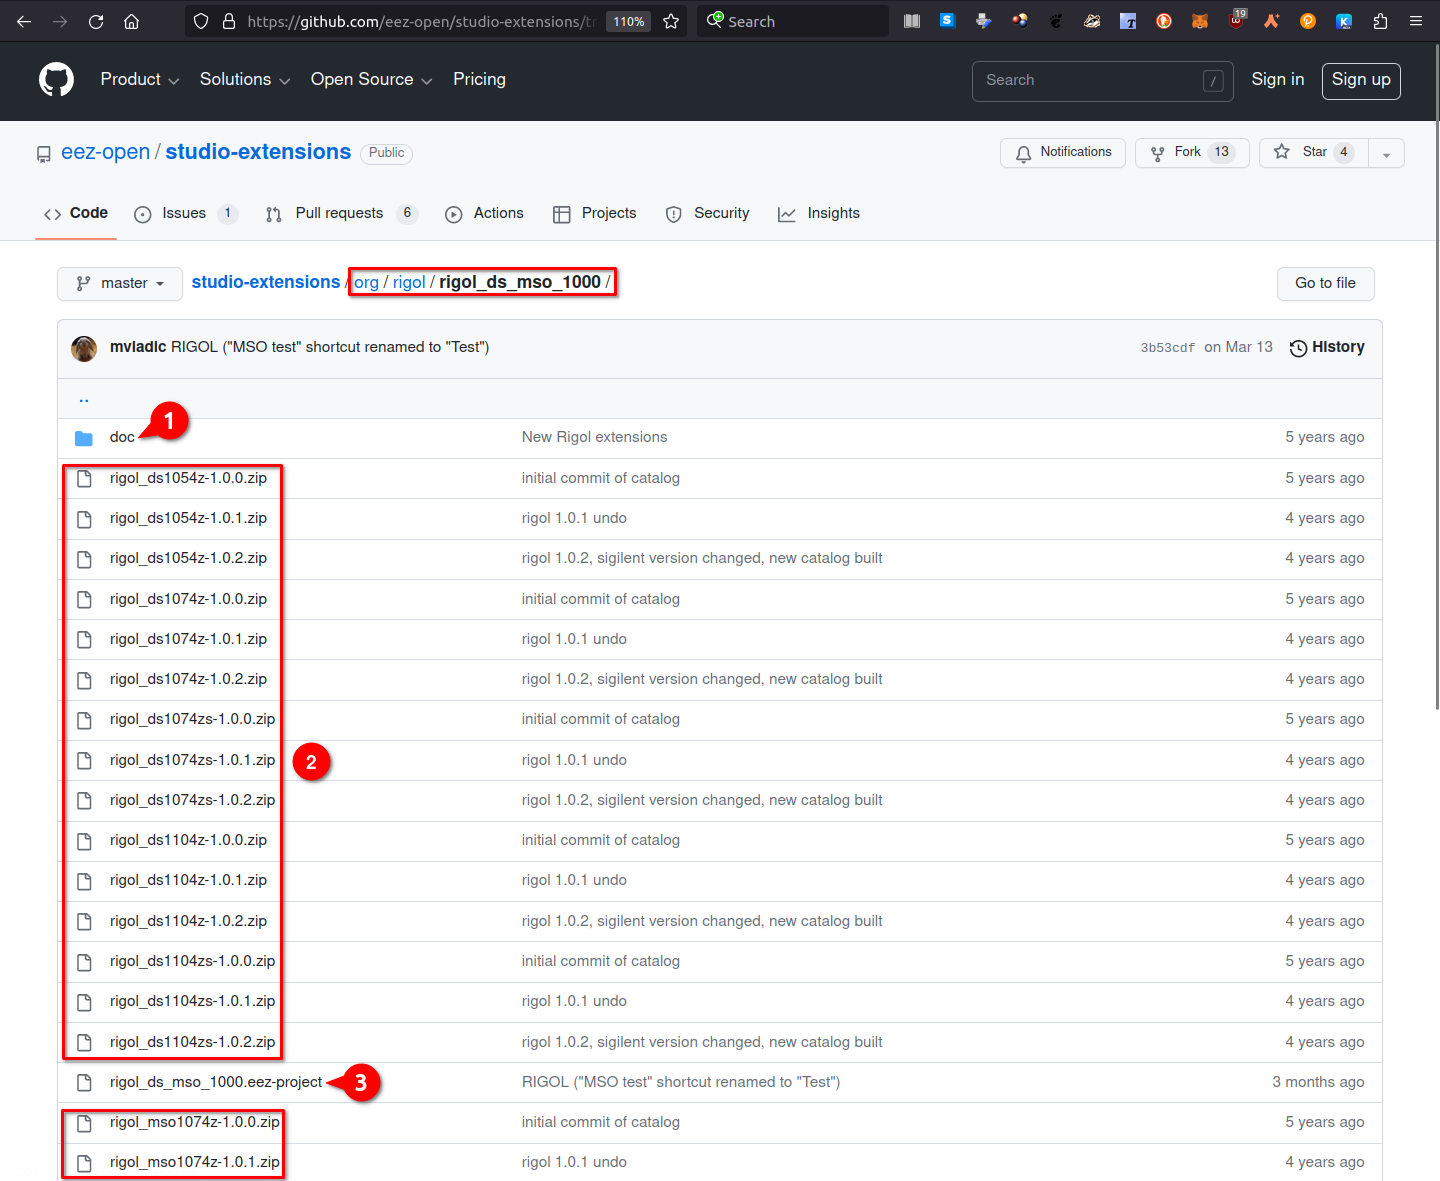Image resolution: width=1440 pixels, height=1181 pixels.
Task: Open commit hash 3b53cdf
Action: 1167,348
